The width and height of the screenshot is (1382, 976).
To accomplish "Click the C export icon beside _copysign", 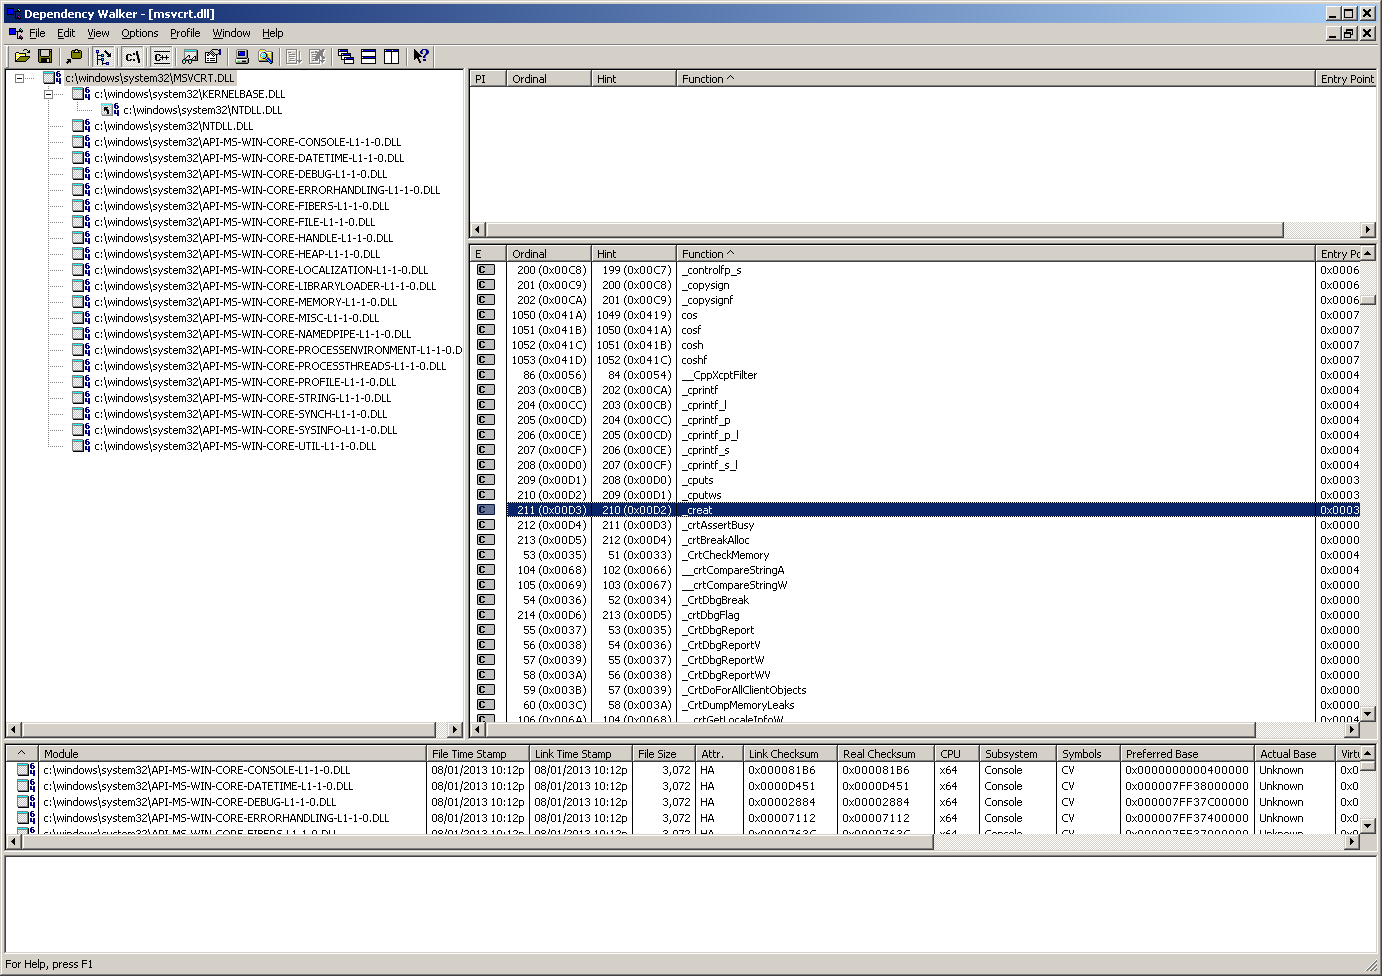I will point(486,285).
